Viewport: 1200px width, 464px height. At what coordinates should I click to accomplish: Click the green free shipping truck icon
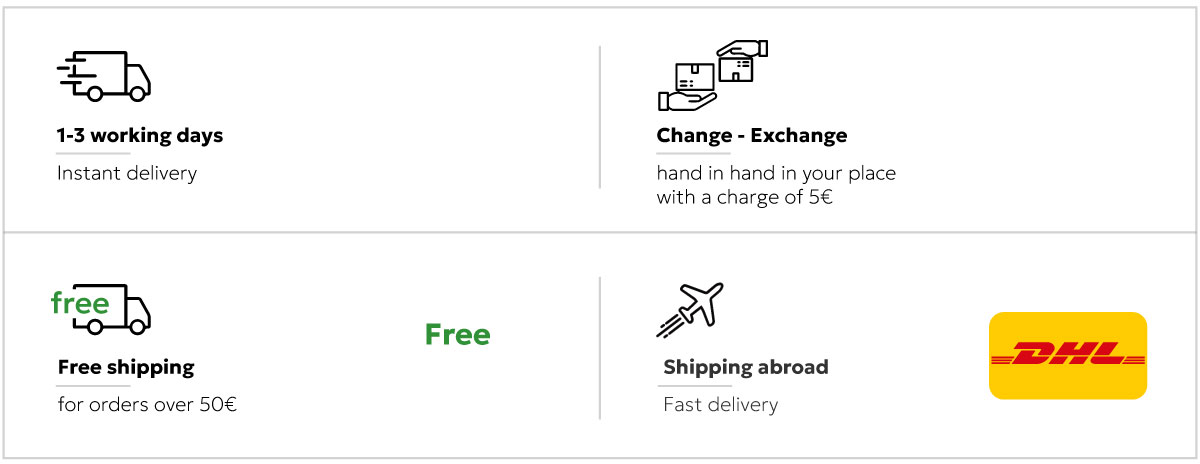(101, 308)
